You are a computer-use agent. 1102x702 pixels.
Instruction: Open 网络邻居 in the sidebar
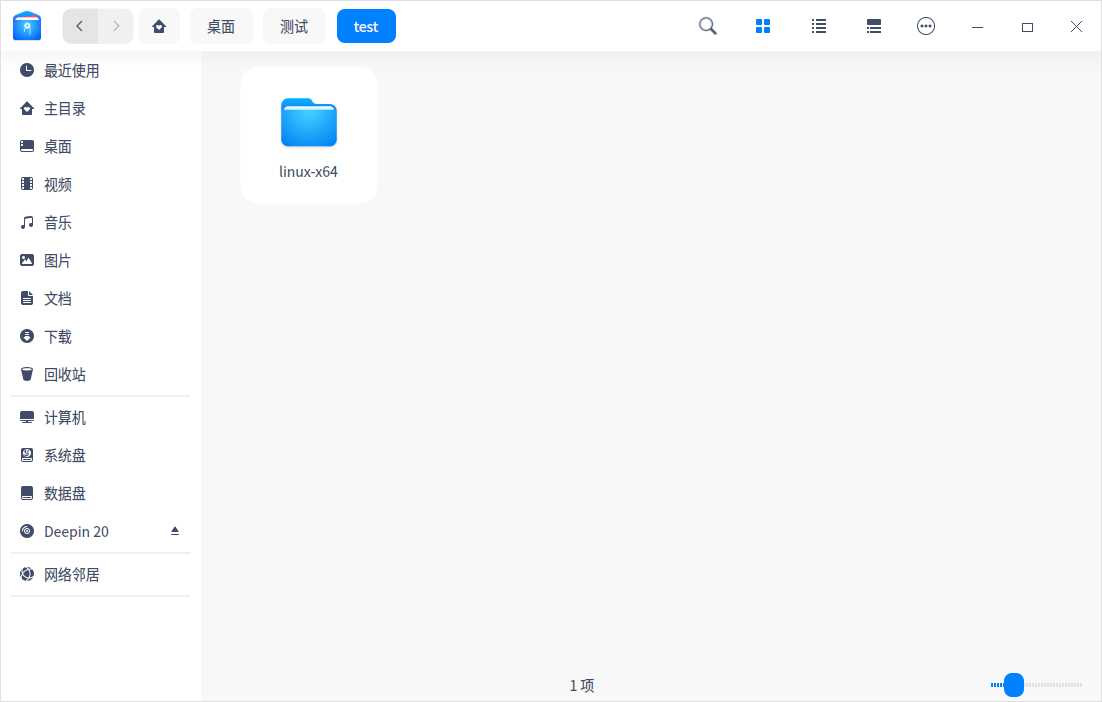[101, 574]
